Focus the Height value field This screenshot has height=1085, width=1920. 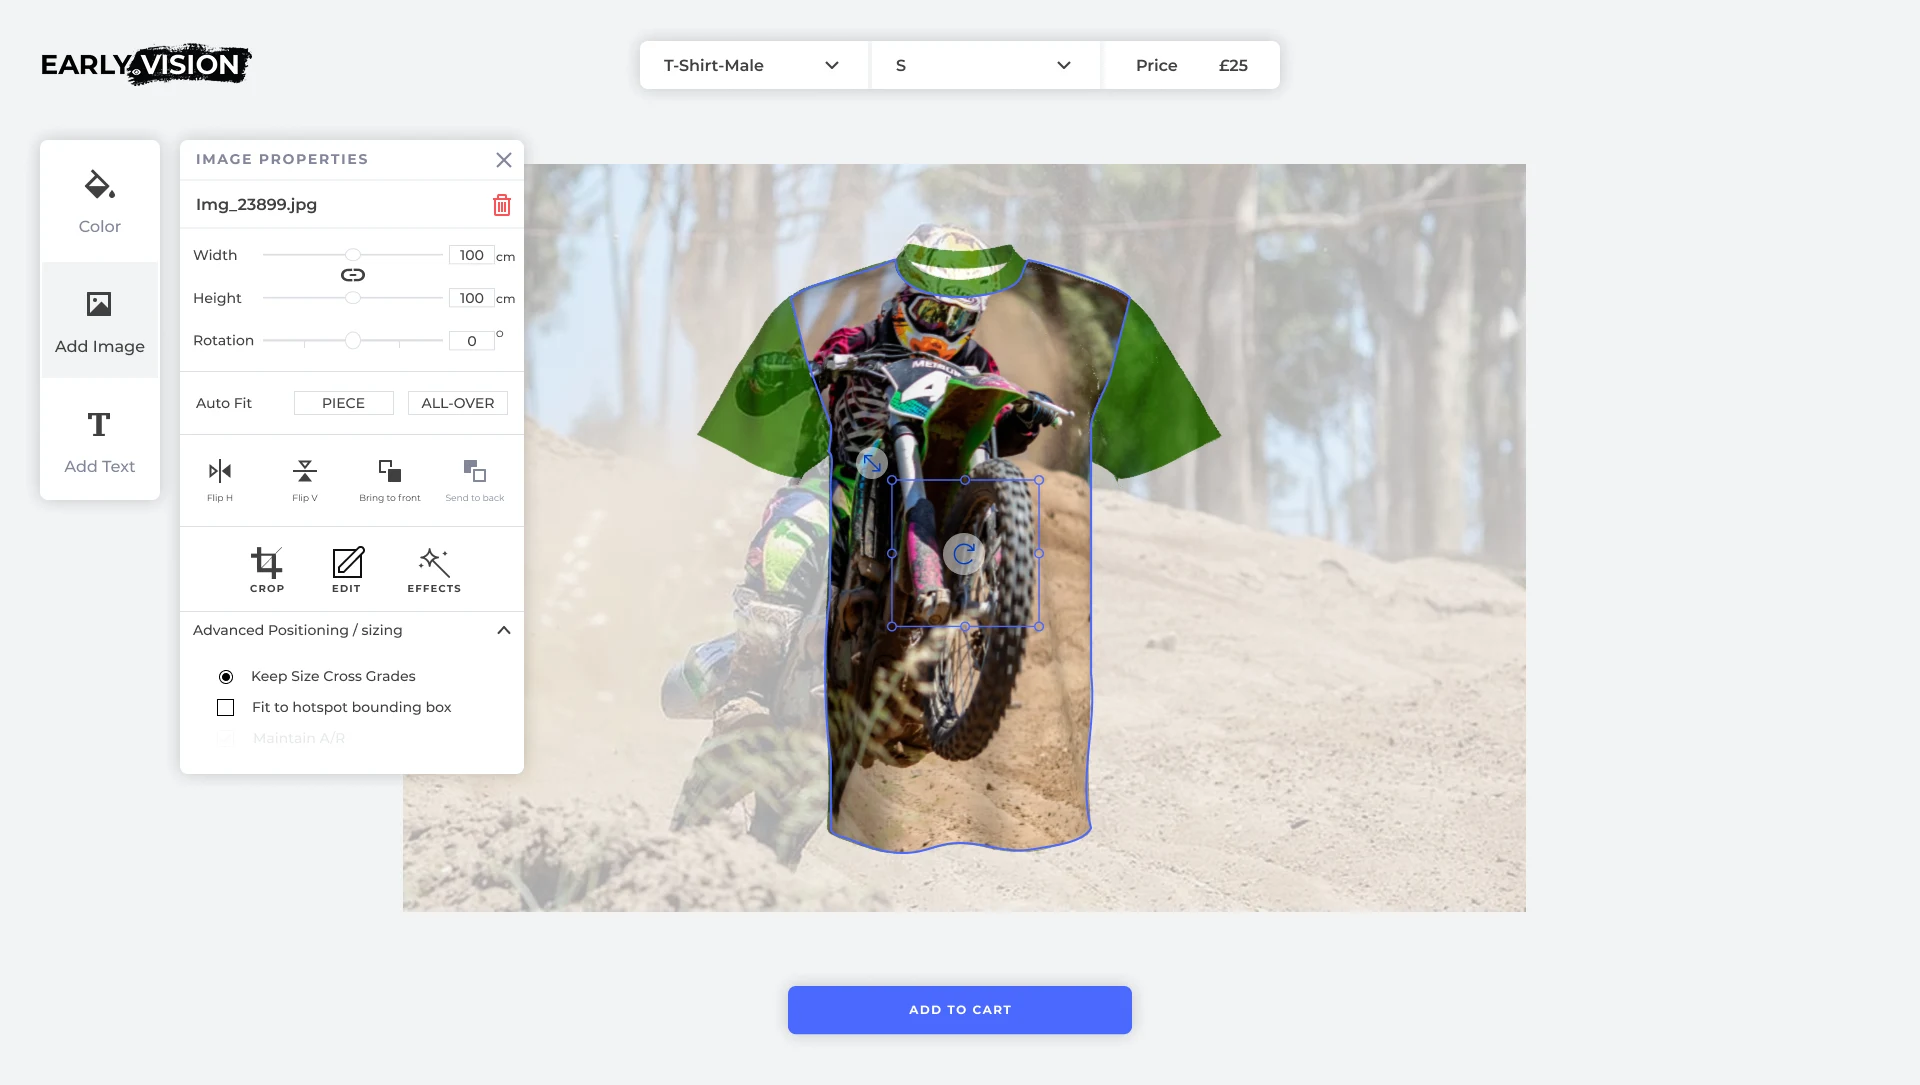pyautogui.click(x=472, y=298)
